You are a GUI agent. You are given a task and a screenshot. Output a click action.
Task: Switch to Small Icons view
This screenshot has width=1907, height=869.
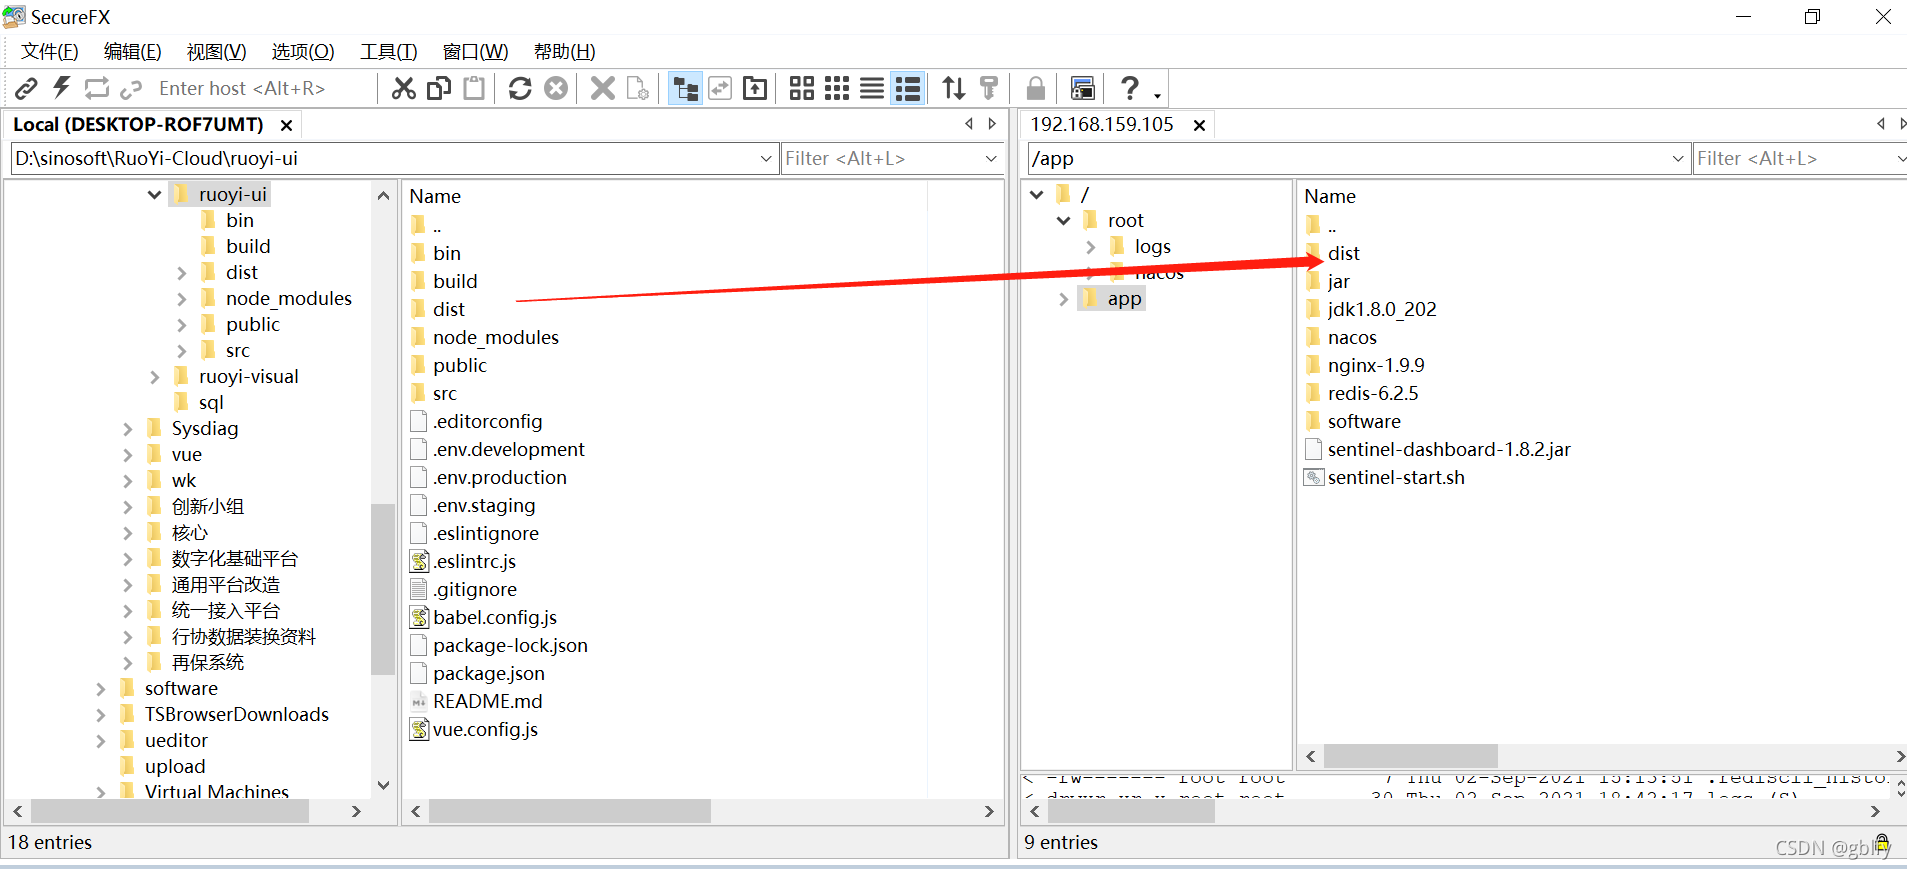coord(837,88)
